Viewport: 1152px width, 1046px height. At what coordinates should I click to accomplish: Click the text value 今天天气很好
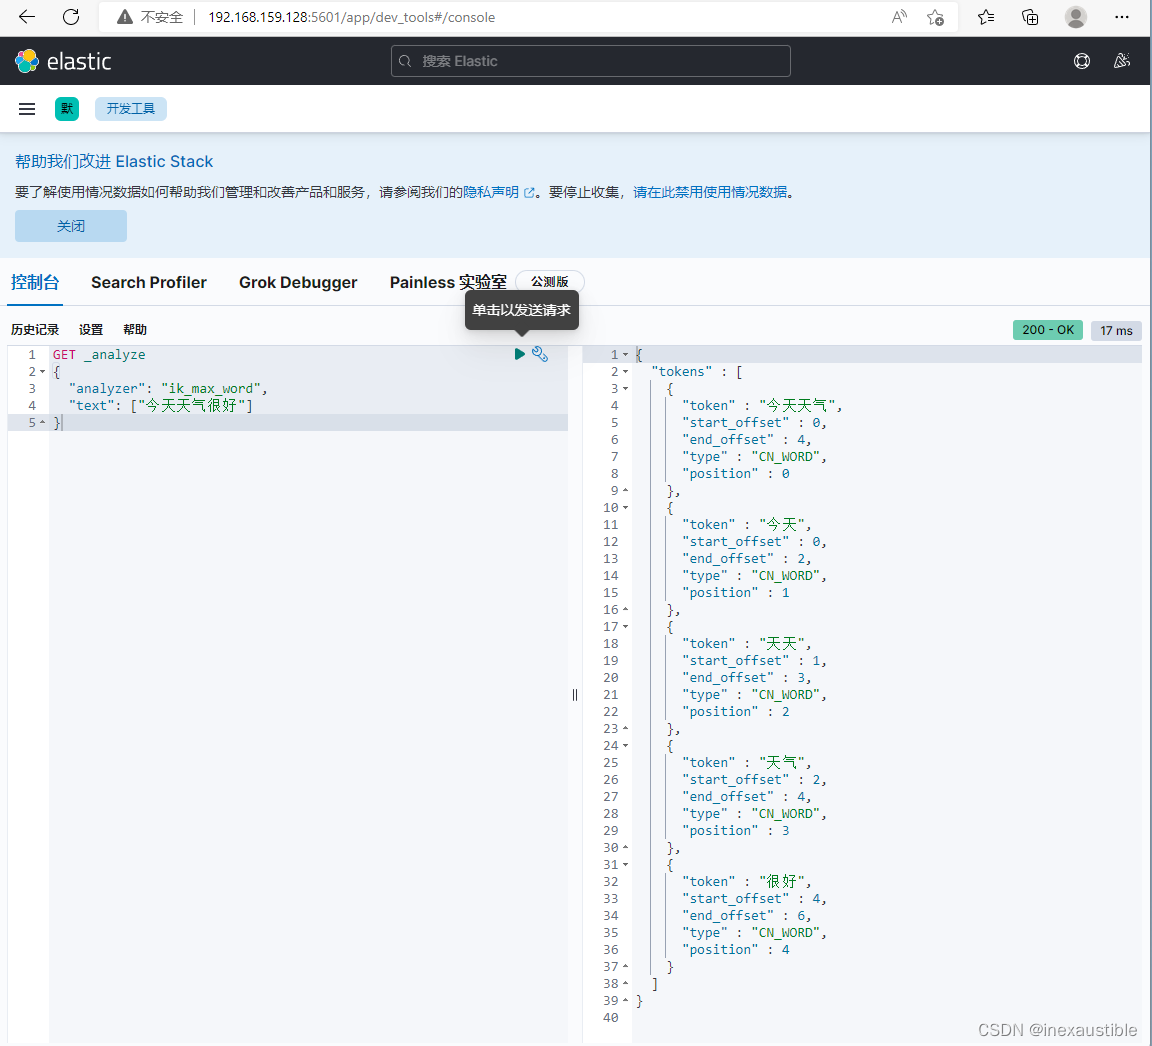pyautogui.click(x=191, y=405)
